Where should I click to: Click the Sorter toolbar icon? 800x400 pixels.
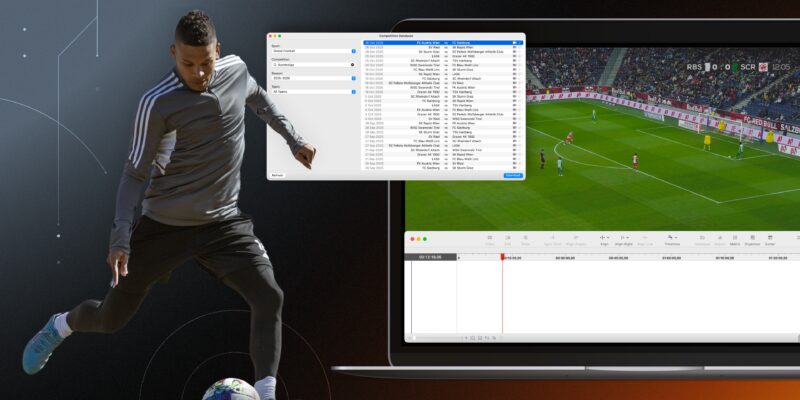click(770, 239)
